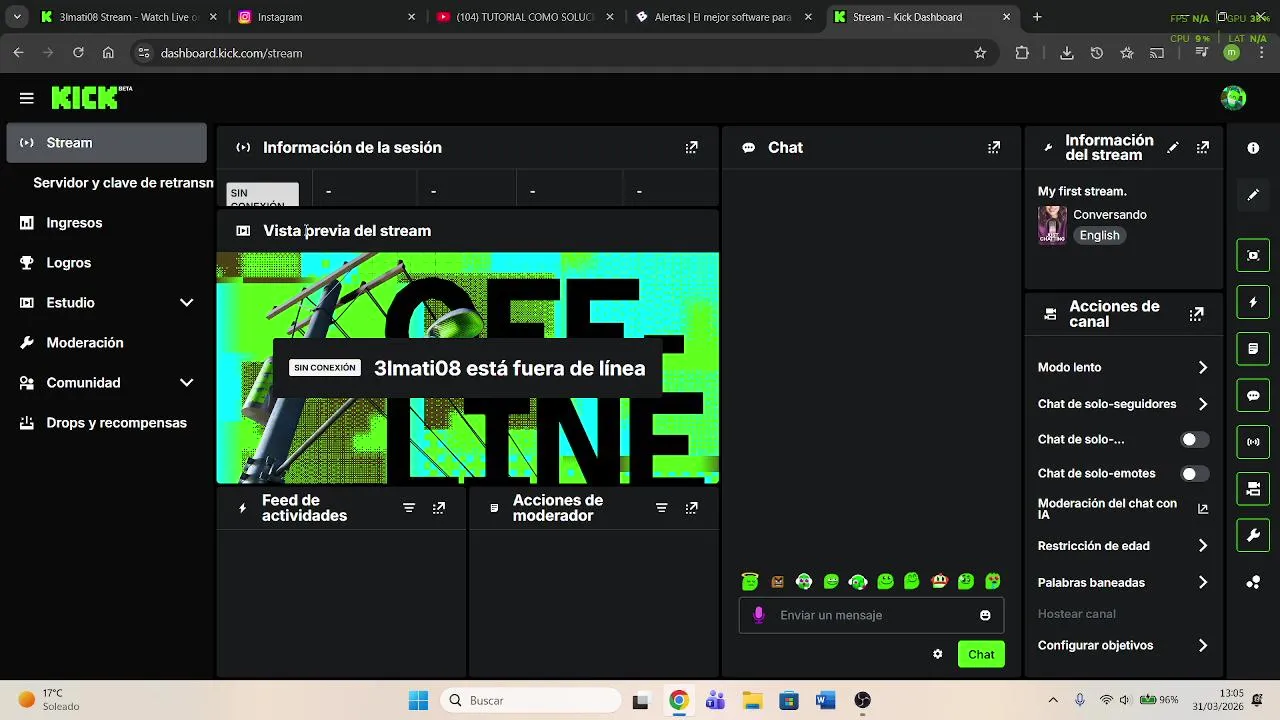Toggle the lightning activity feed widget in rail
The height and width of the screenshot is (720, 1280).
[1253, 302]
